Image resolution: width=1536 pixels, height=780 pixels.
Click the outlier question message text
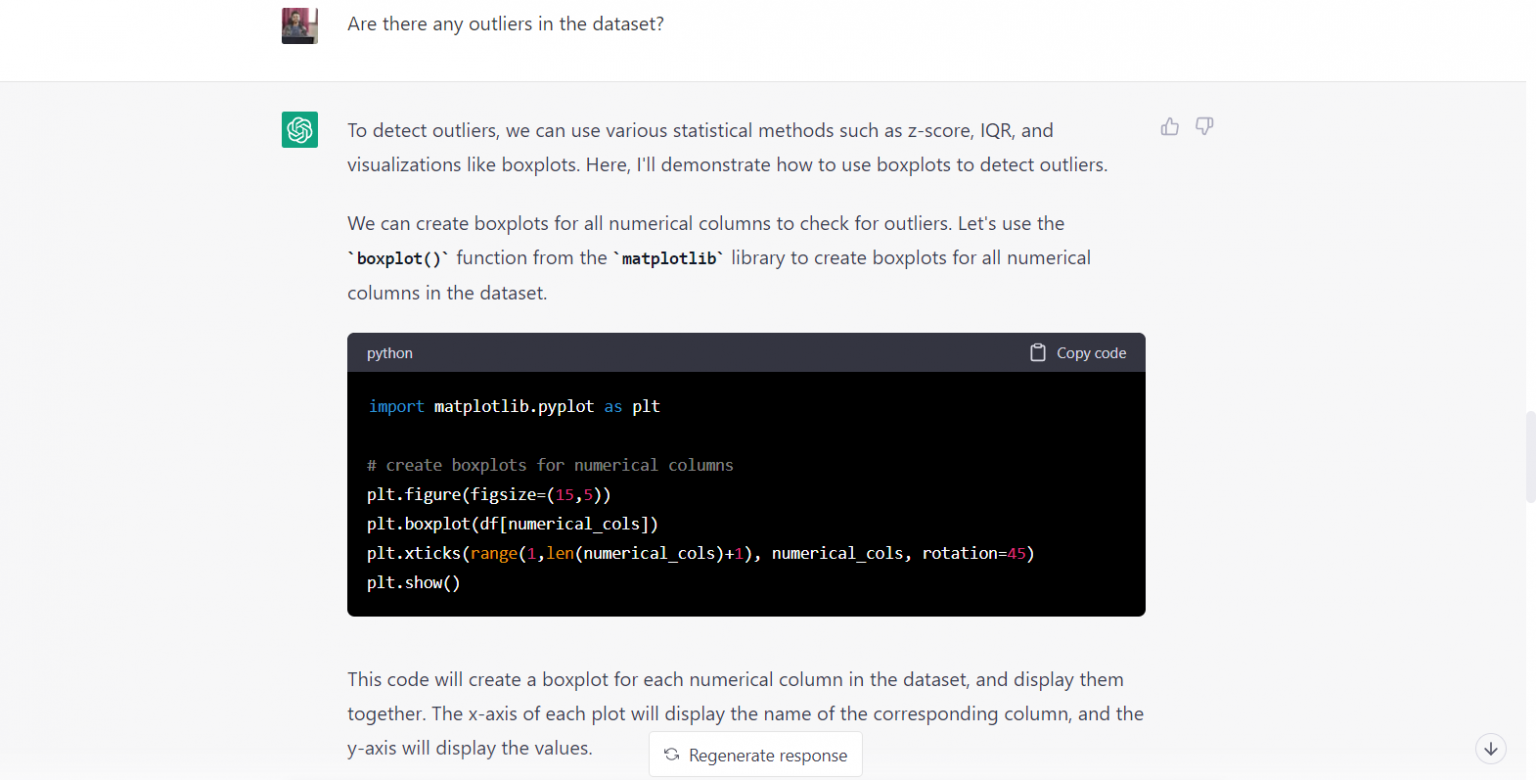click(x=505, y=23)
